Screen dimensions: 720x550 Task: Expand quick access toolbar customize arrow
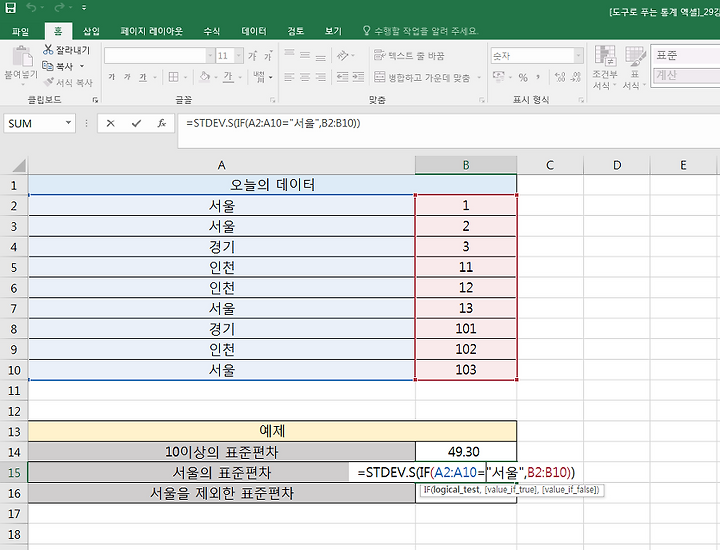click(x=84, y=8)
